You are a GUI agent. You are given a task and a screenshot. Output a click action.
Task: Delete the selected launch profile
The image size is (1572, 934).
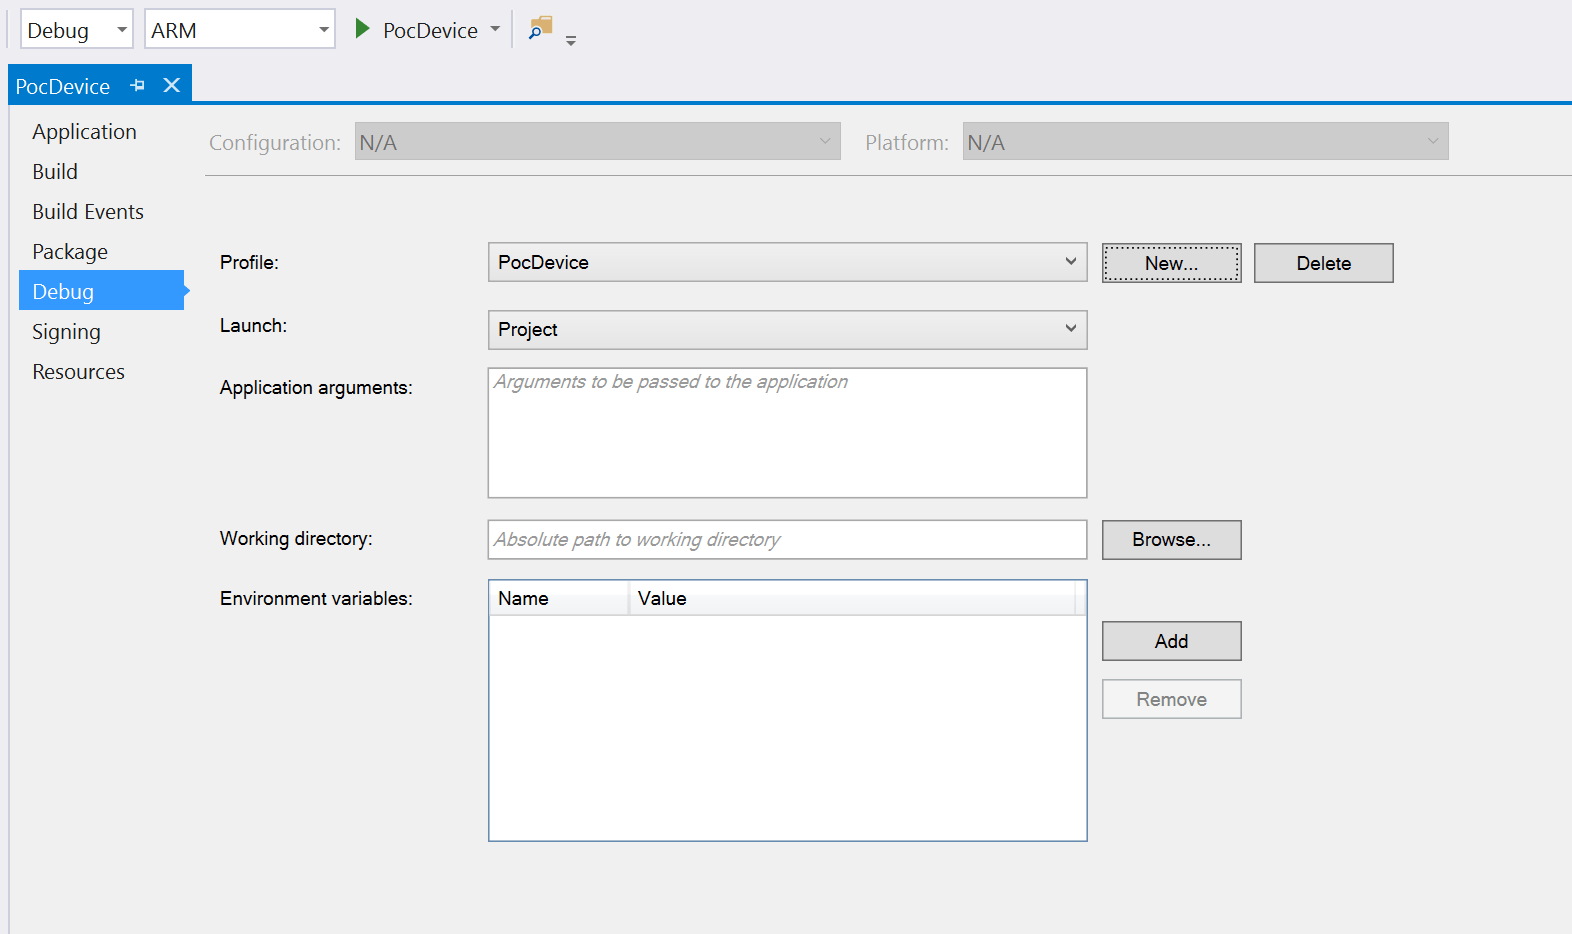[1323, 263]
